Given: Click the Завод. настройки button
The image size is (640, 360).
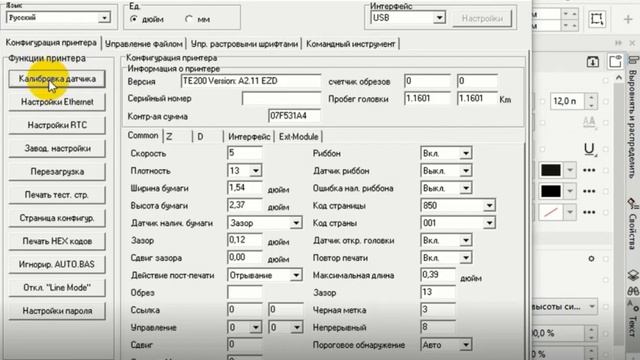Looking at the screenshot, I should [x=57, y=149].
